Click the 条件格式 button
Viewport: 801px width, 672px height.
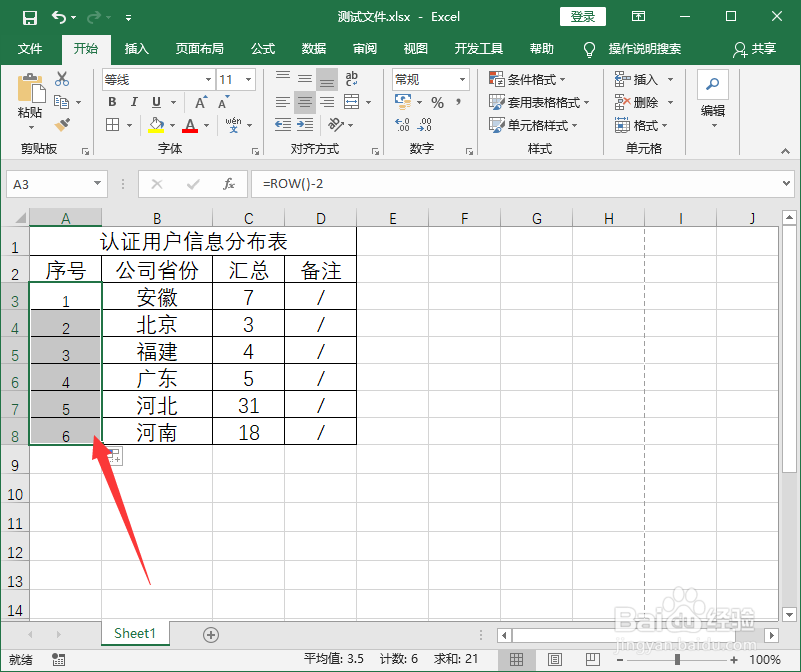pyautogui.click(x=524, y=79)
